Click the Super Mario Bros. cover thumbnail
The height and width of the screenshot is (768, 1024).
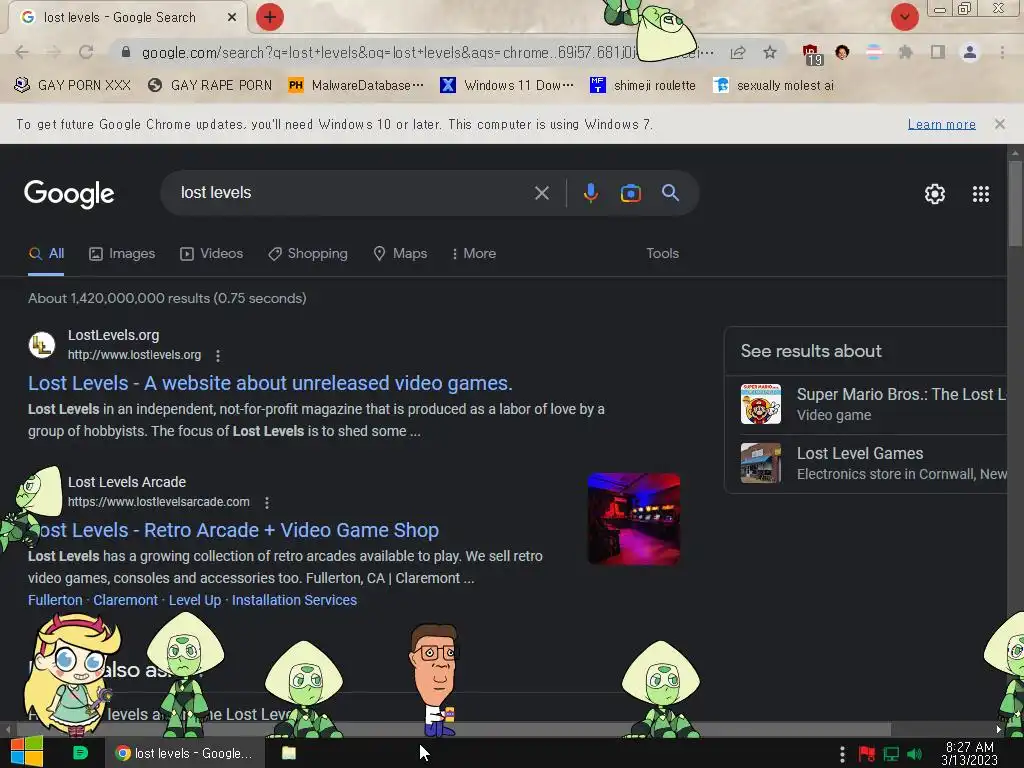point(760,404)
